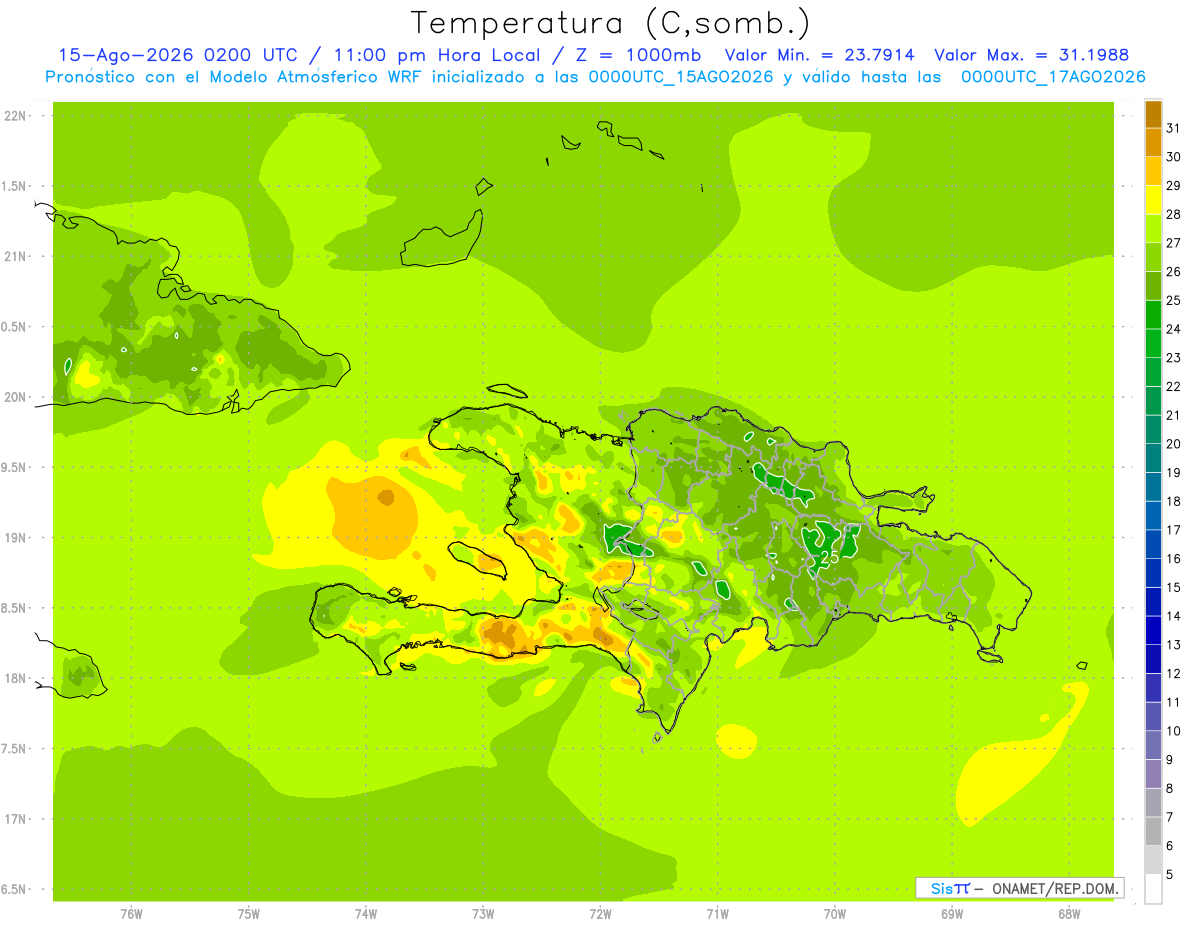Click the '20N' latitude axis label
This screenshot has width=1200, height=927.
(15, 397)
